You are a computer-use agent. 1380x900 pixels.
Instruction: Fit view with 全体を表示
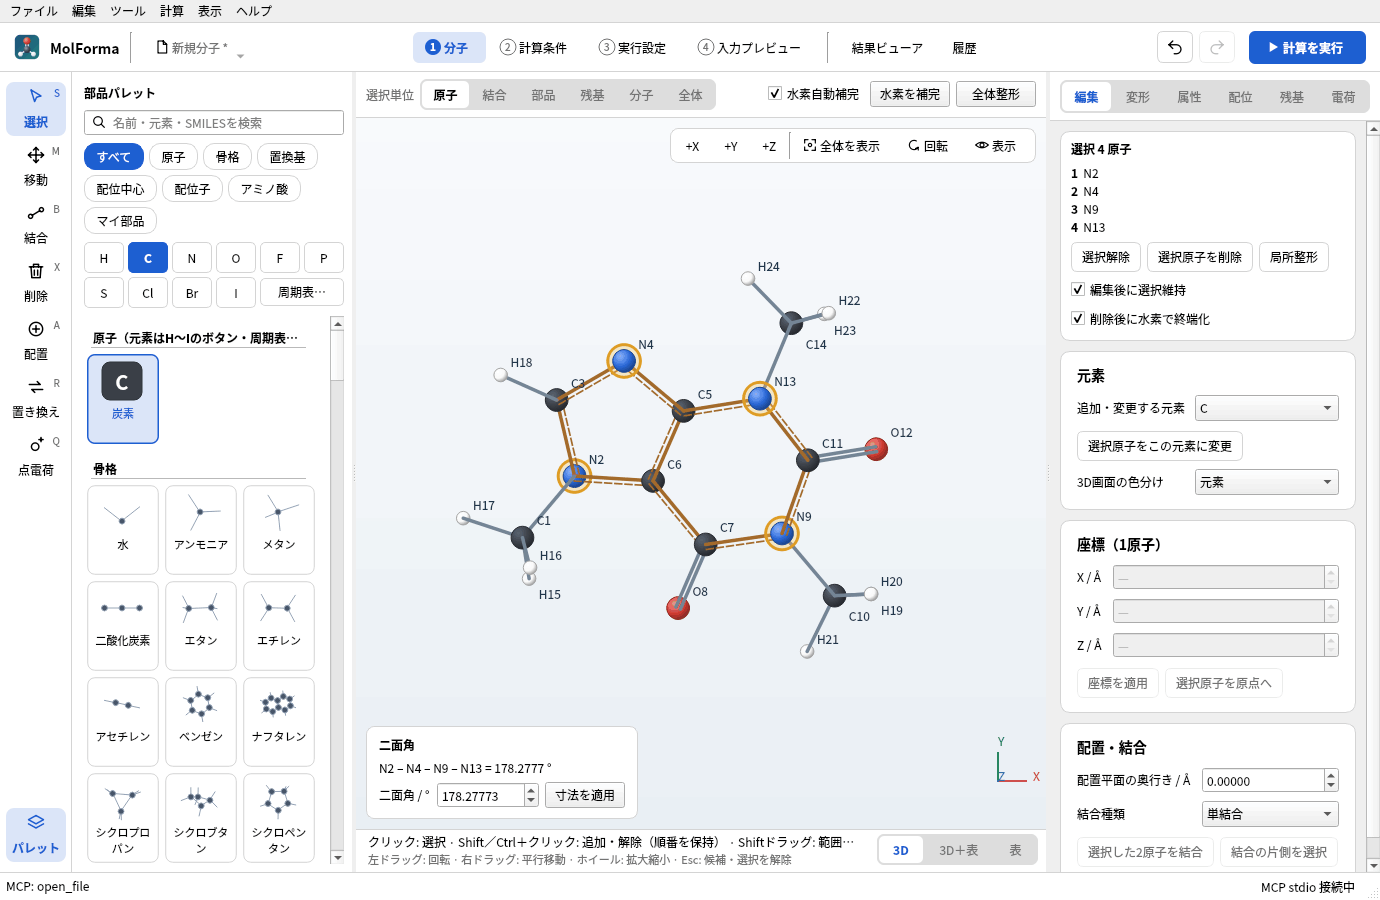pyautogui.click(x=842, y=146)
